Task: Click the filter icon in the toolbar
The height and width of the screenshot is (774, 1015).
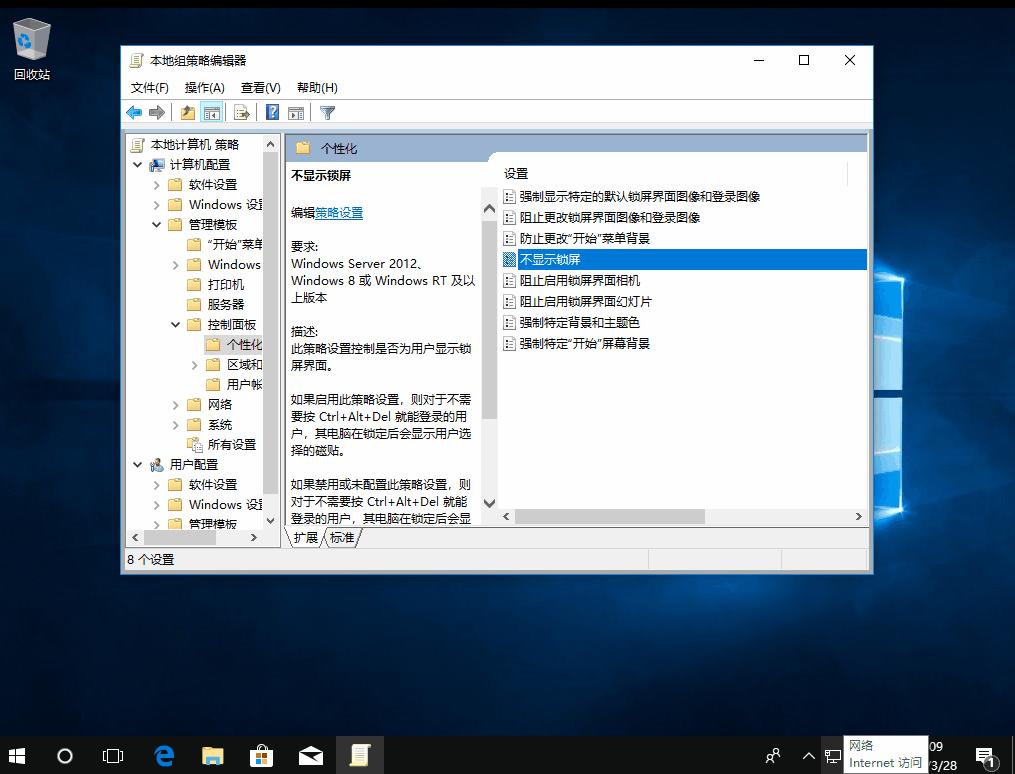Action: (x=327, y=112)
